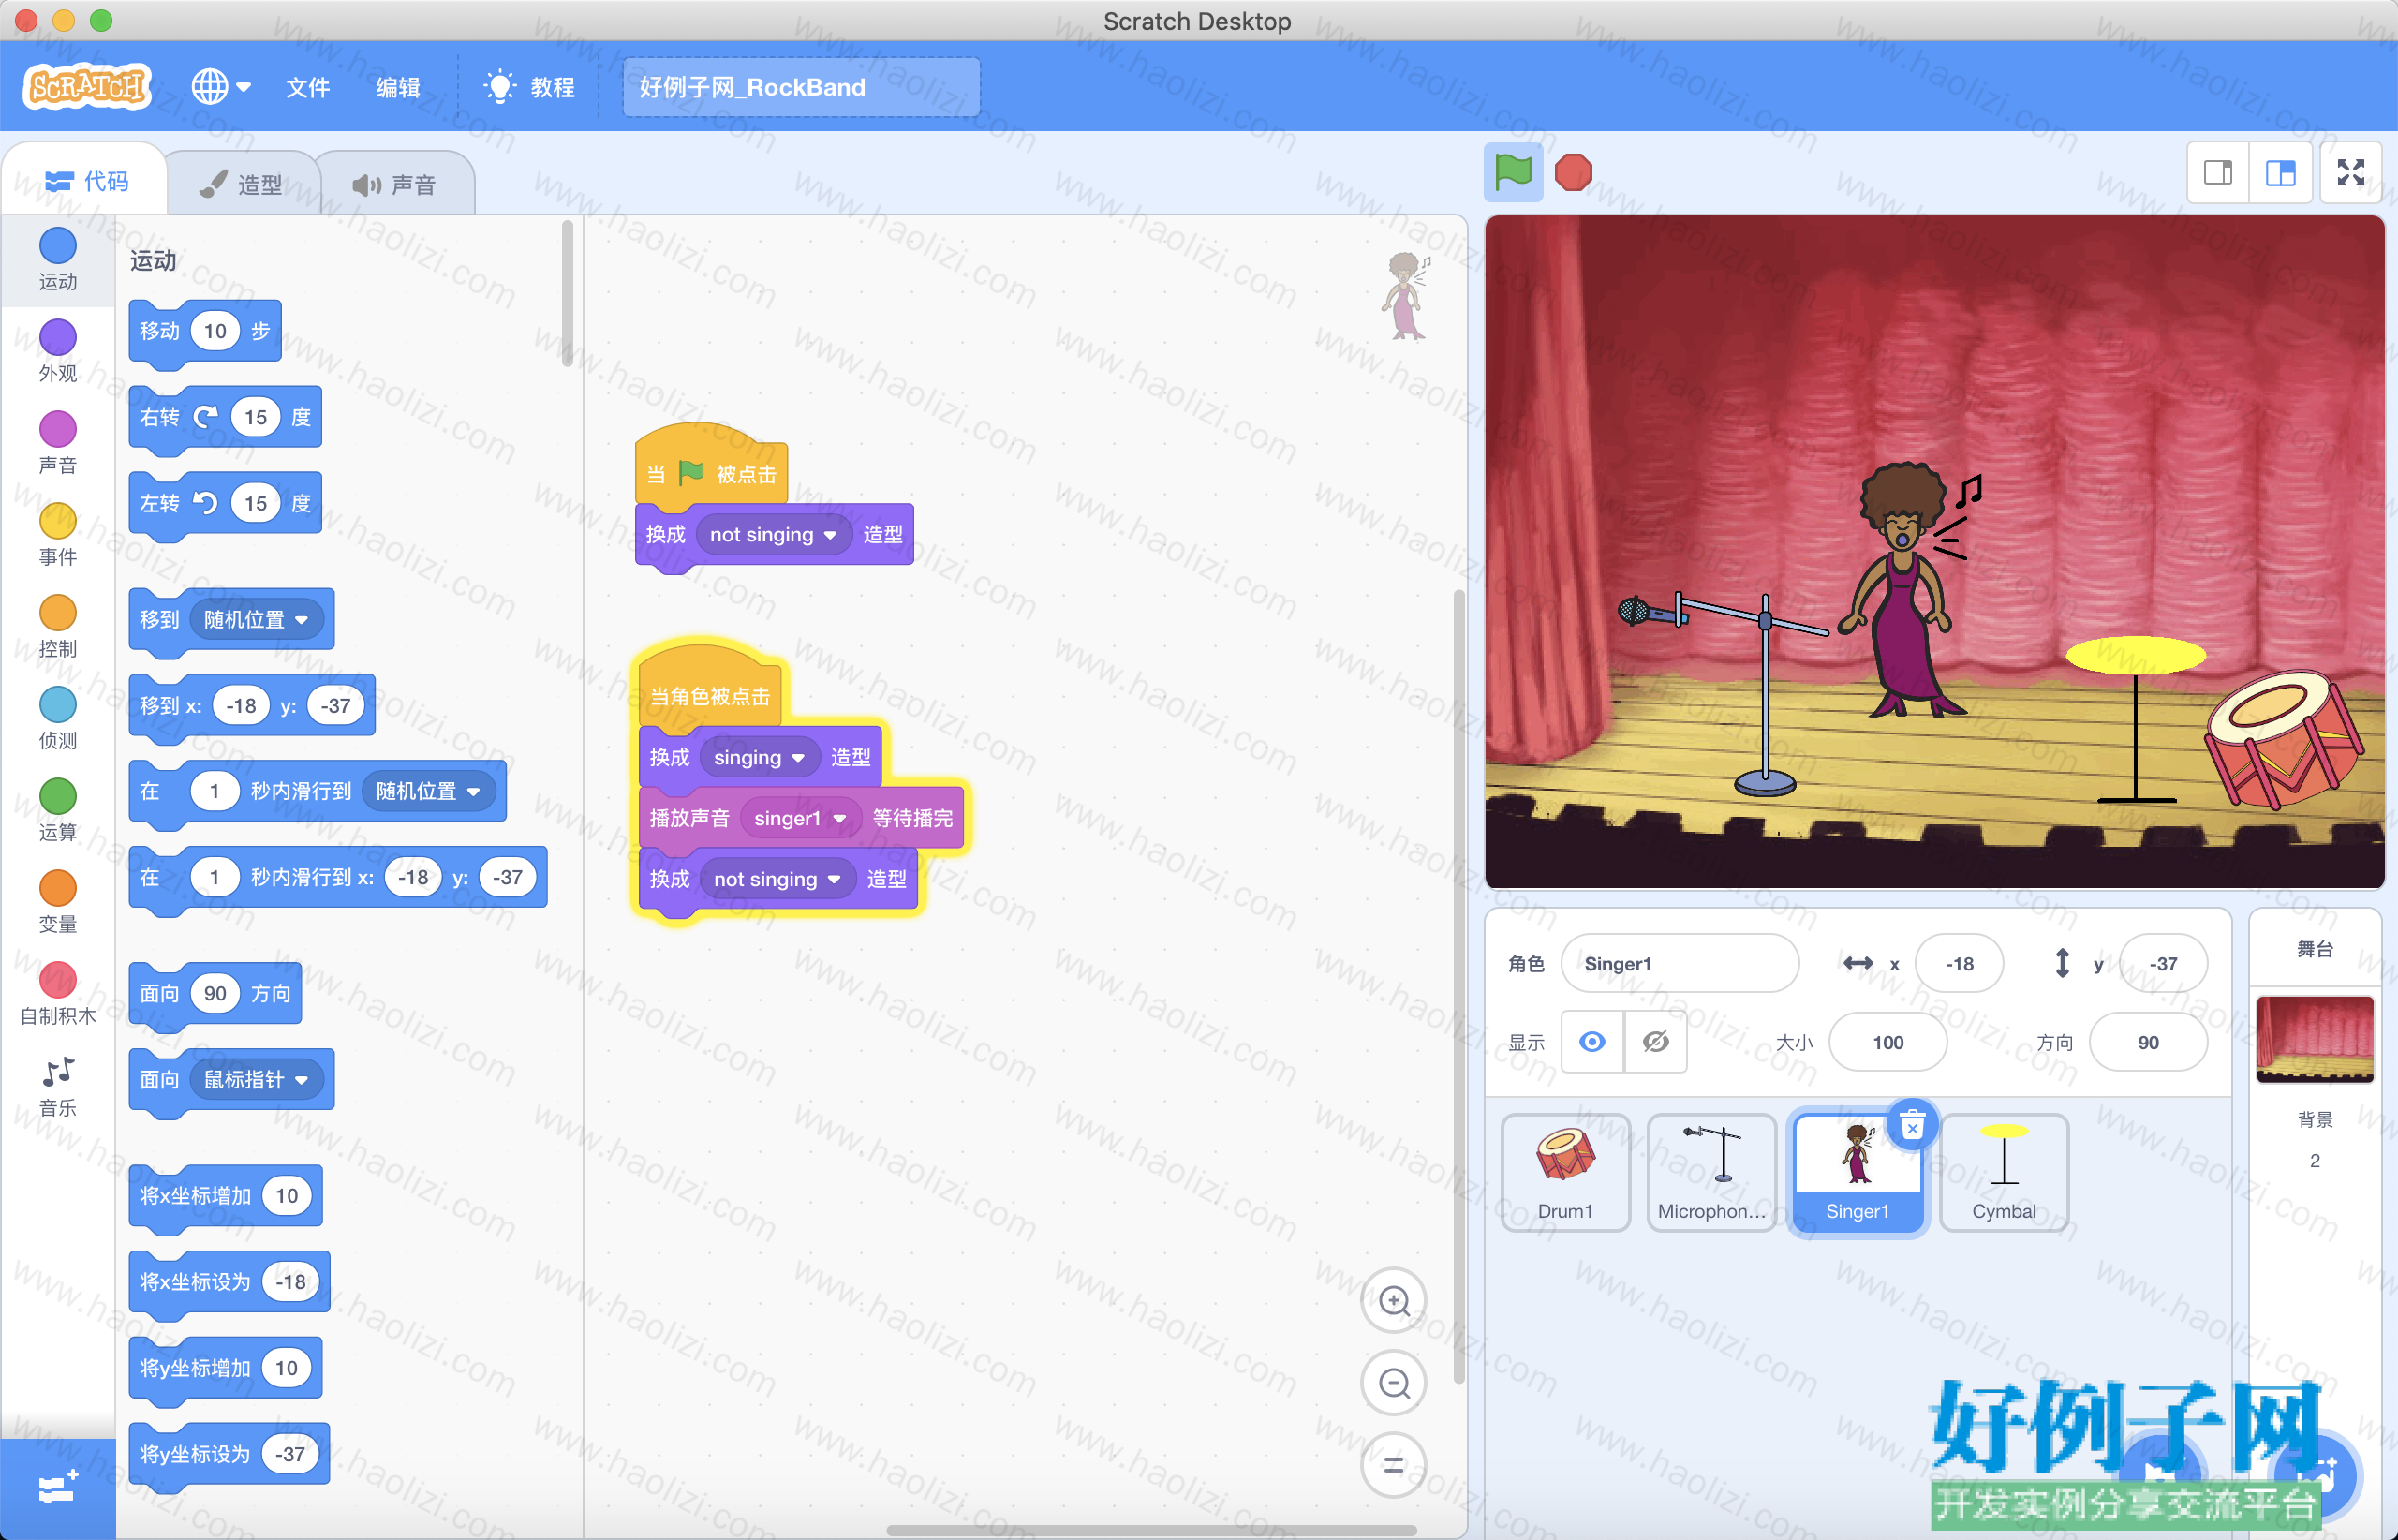Select the 事件 events category
The image size is (2398, 1540).
pos(58,535)
